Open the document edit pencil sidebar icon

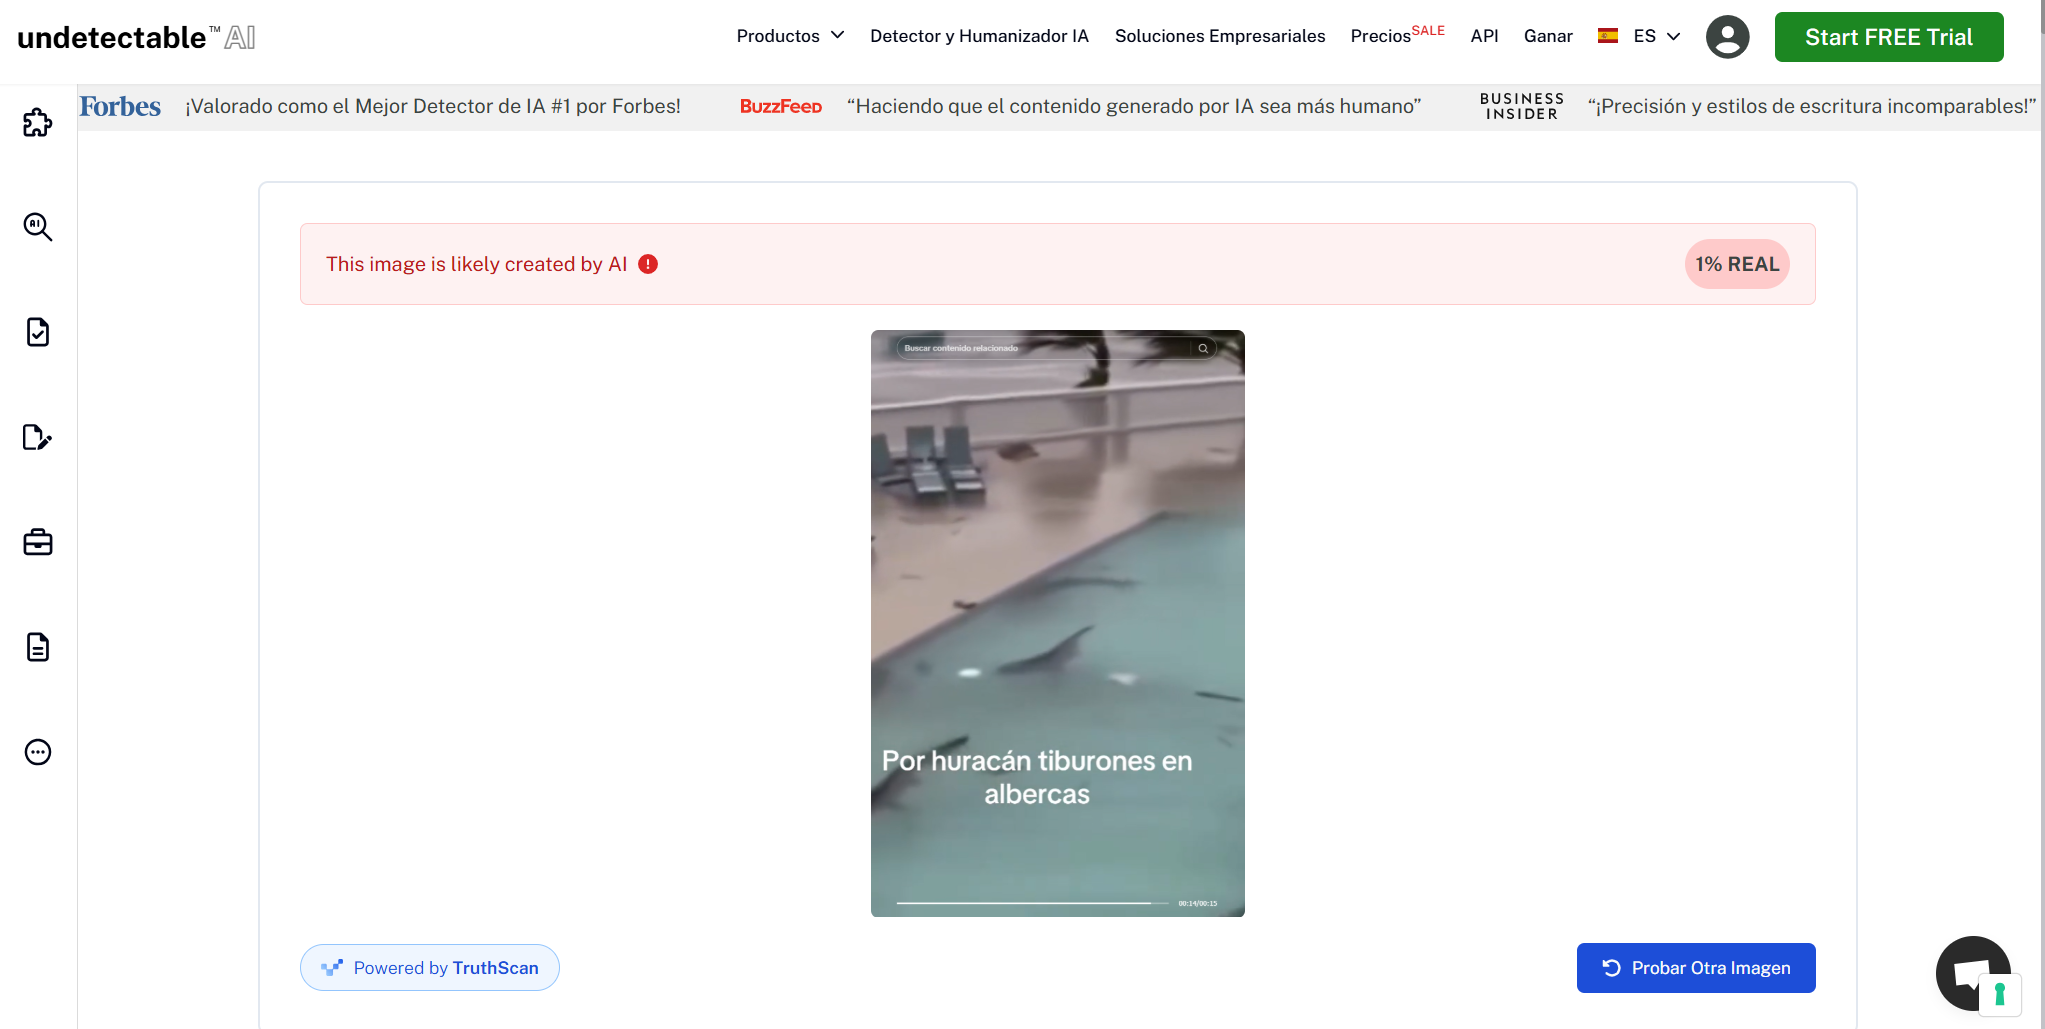pyautogui.click(x=37, y=437)
